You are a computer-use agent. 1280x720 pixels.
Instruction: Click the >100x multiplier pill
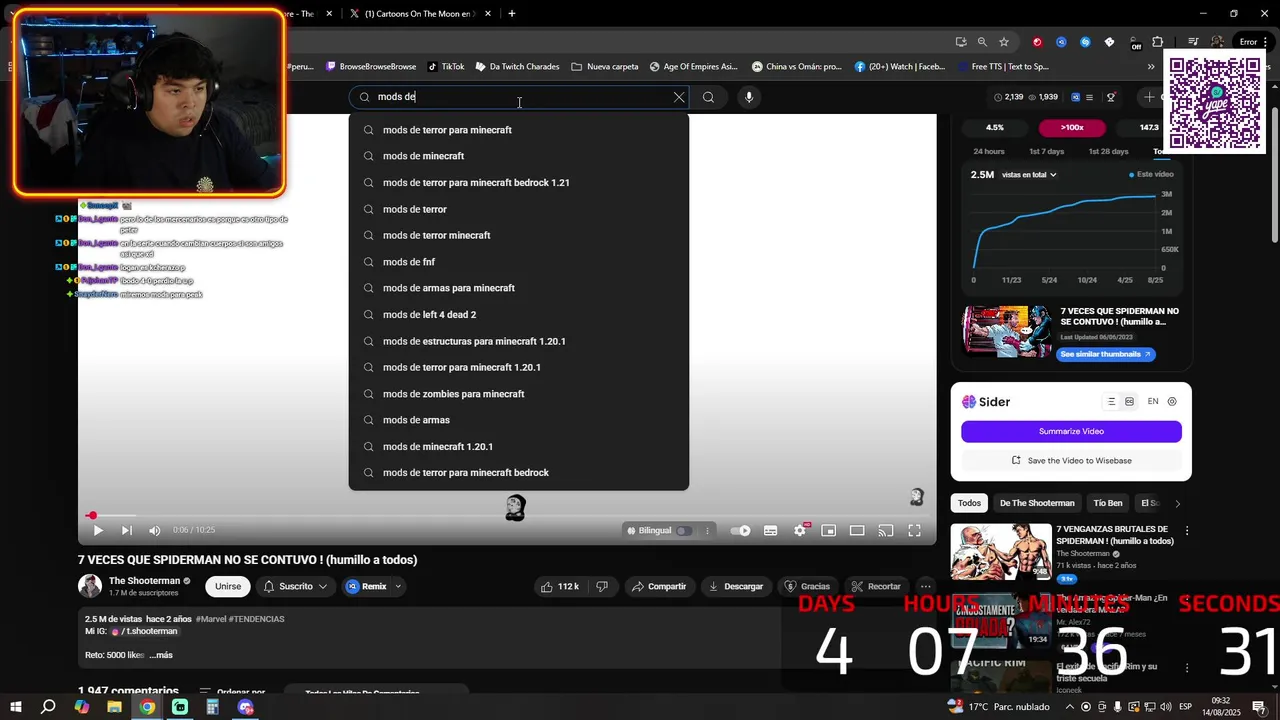click(x=1072, y=128)
